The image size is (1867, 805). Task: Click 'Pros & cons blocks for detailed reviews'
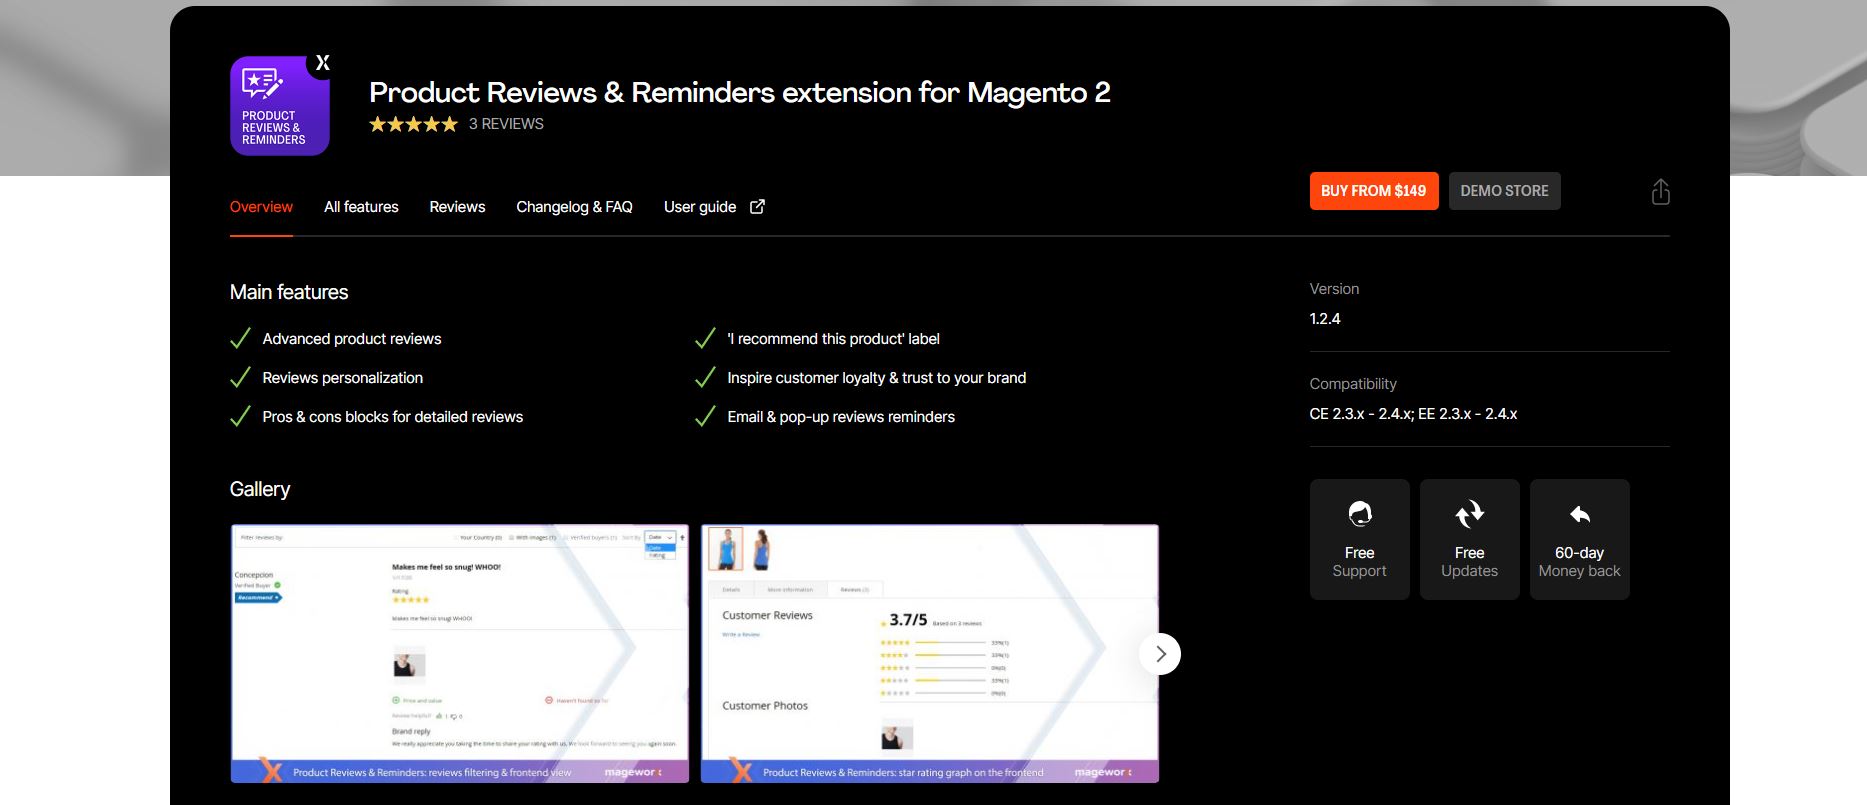click(x=393, y=417)
